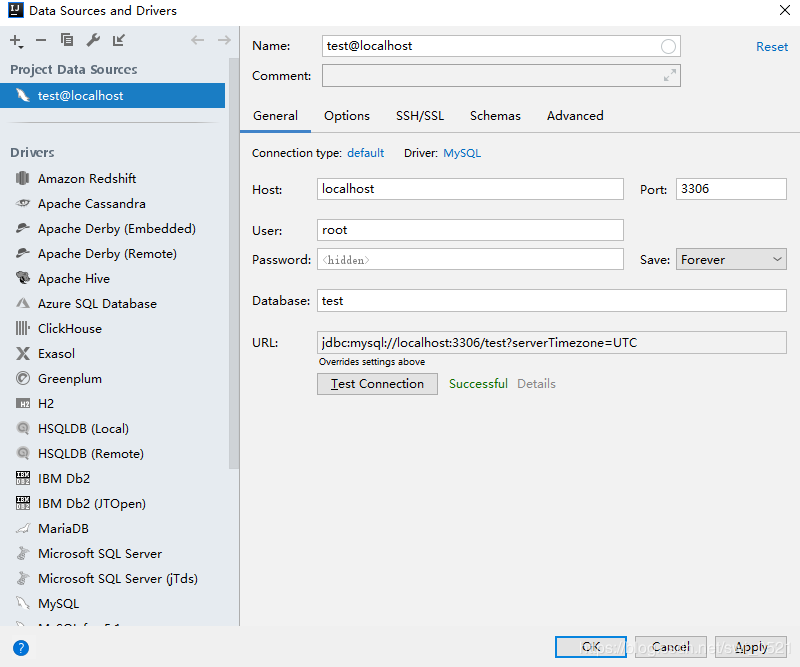The image size is (800, 667).
Task: Focus the Name input field
Action: click(501, 46)
